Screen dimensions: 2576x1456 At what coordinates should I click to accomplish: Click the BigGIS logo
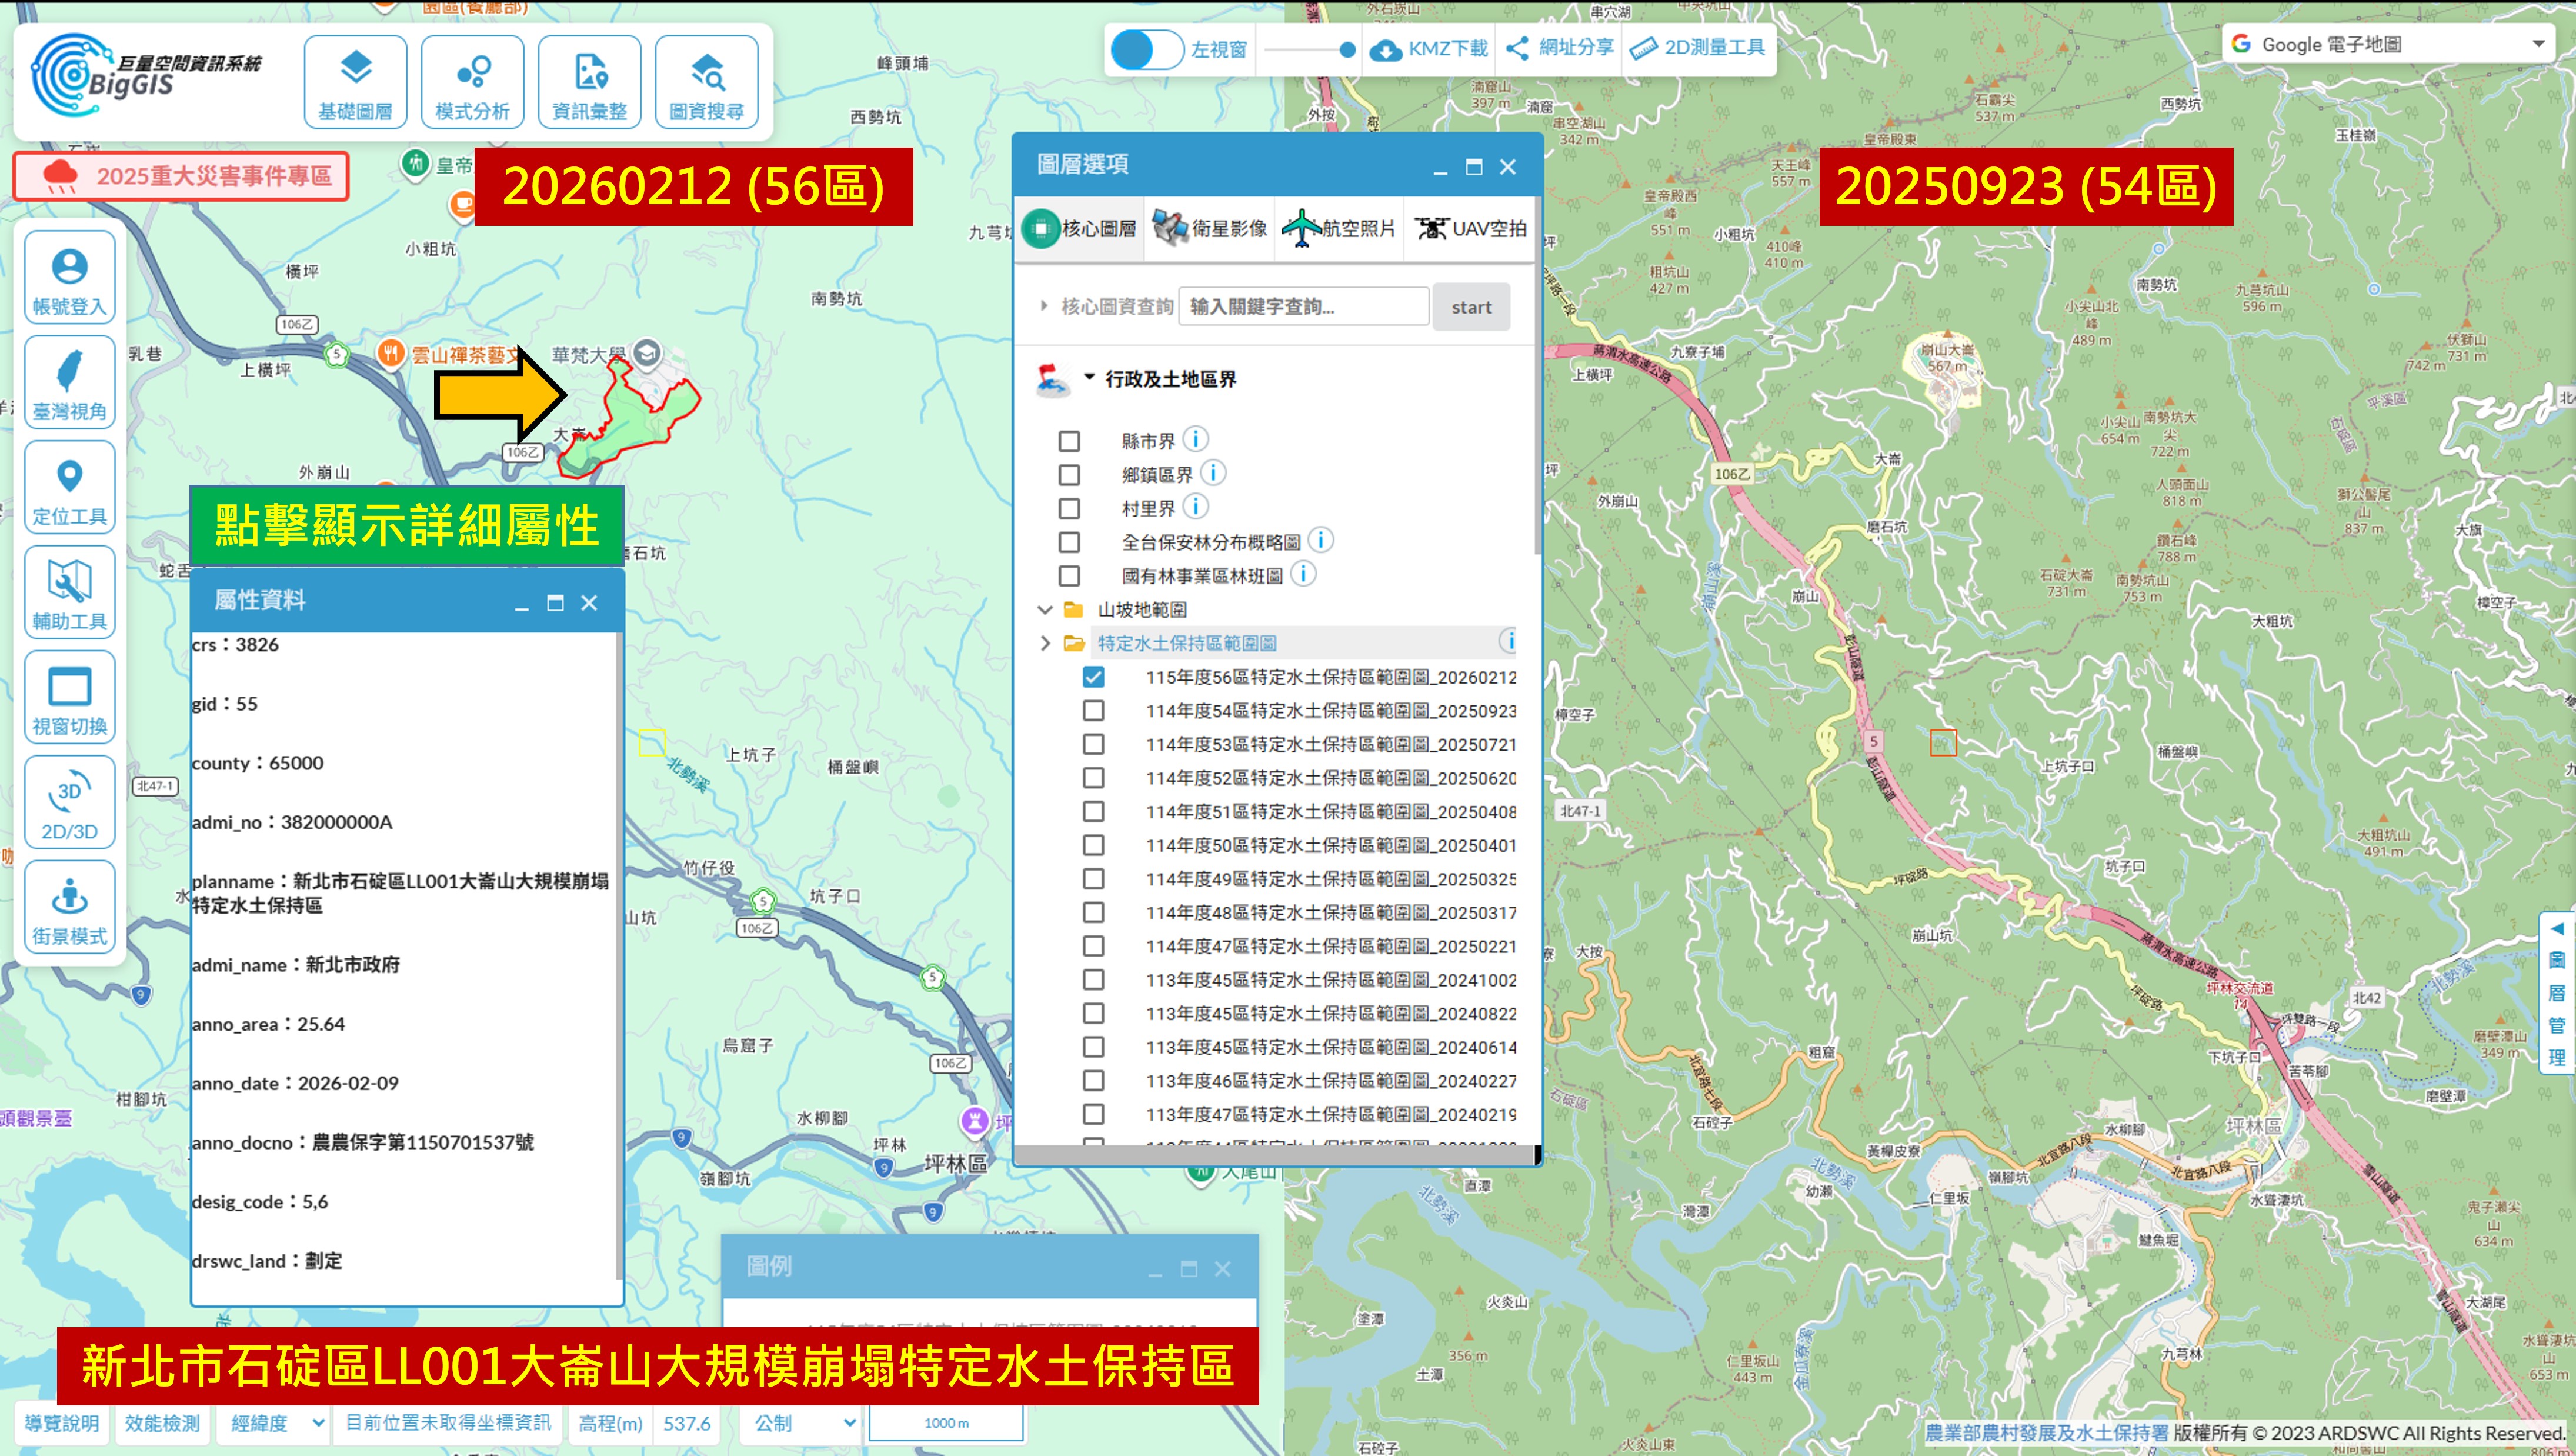[146, 75]
